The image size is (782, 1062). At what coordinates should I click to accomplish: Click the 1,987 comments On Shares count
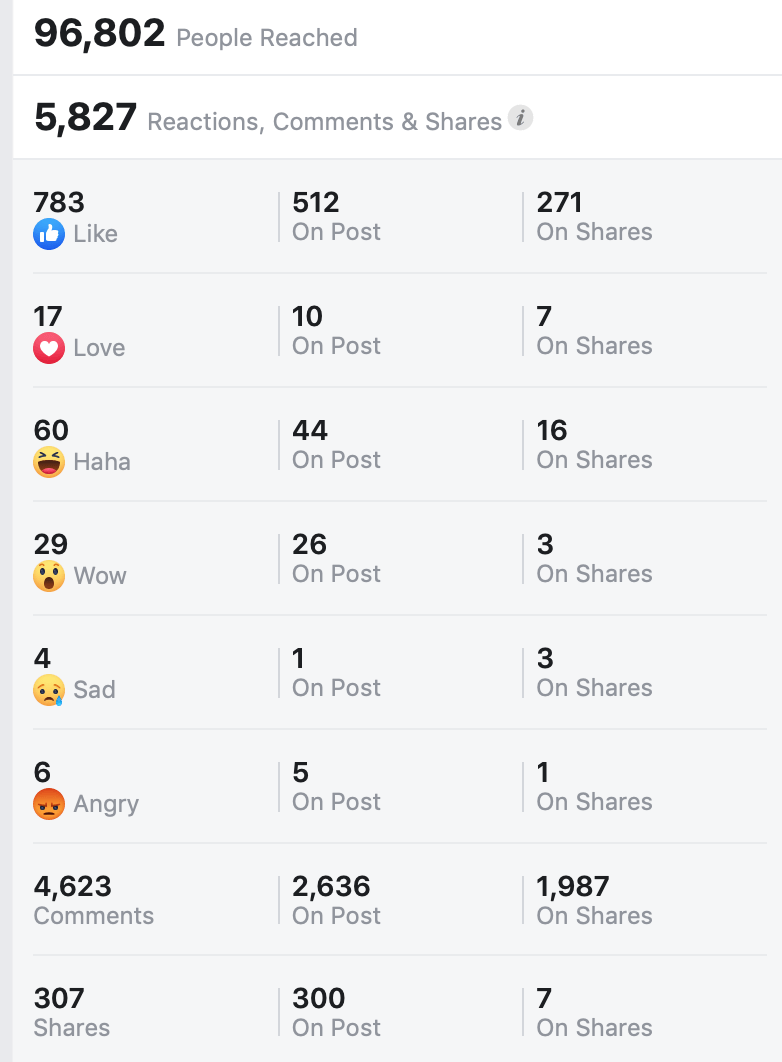click(573, 887)
